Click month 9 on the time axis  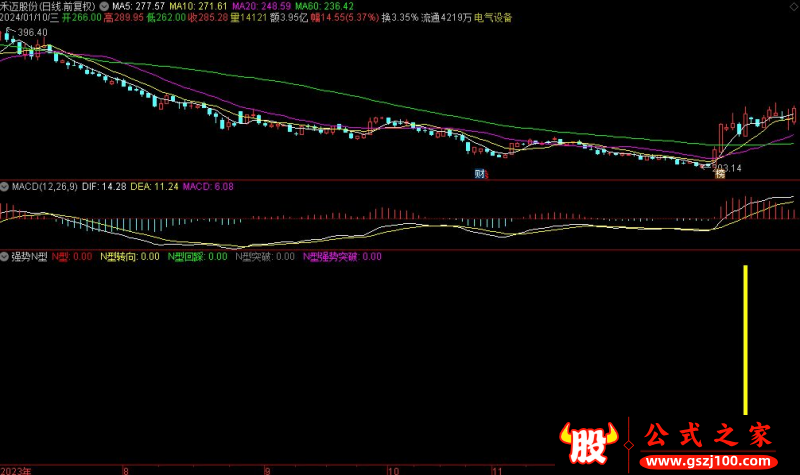click(x=267, y=468)
